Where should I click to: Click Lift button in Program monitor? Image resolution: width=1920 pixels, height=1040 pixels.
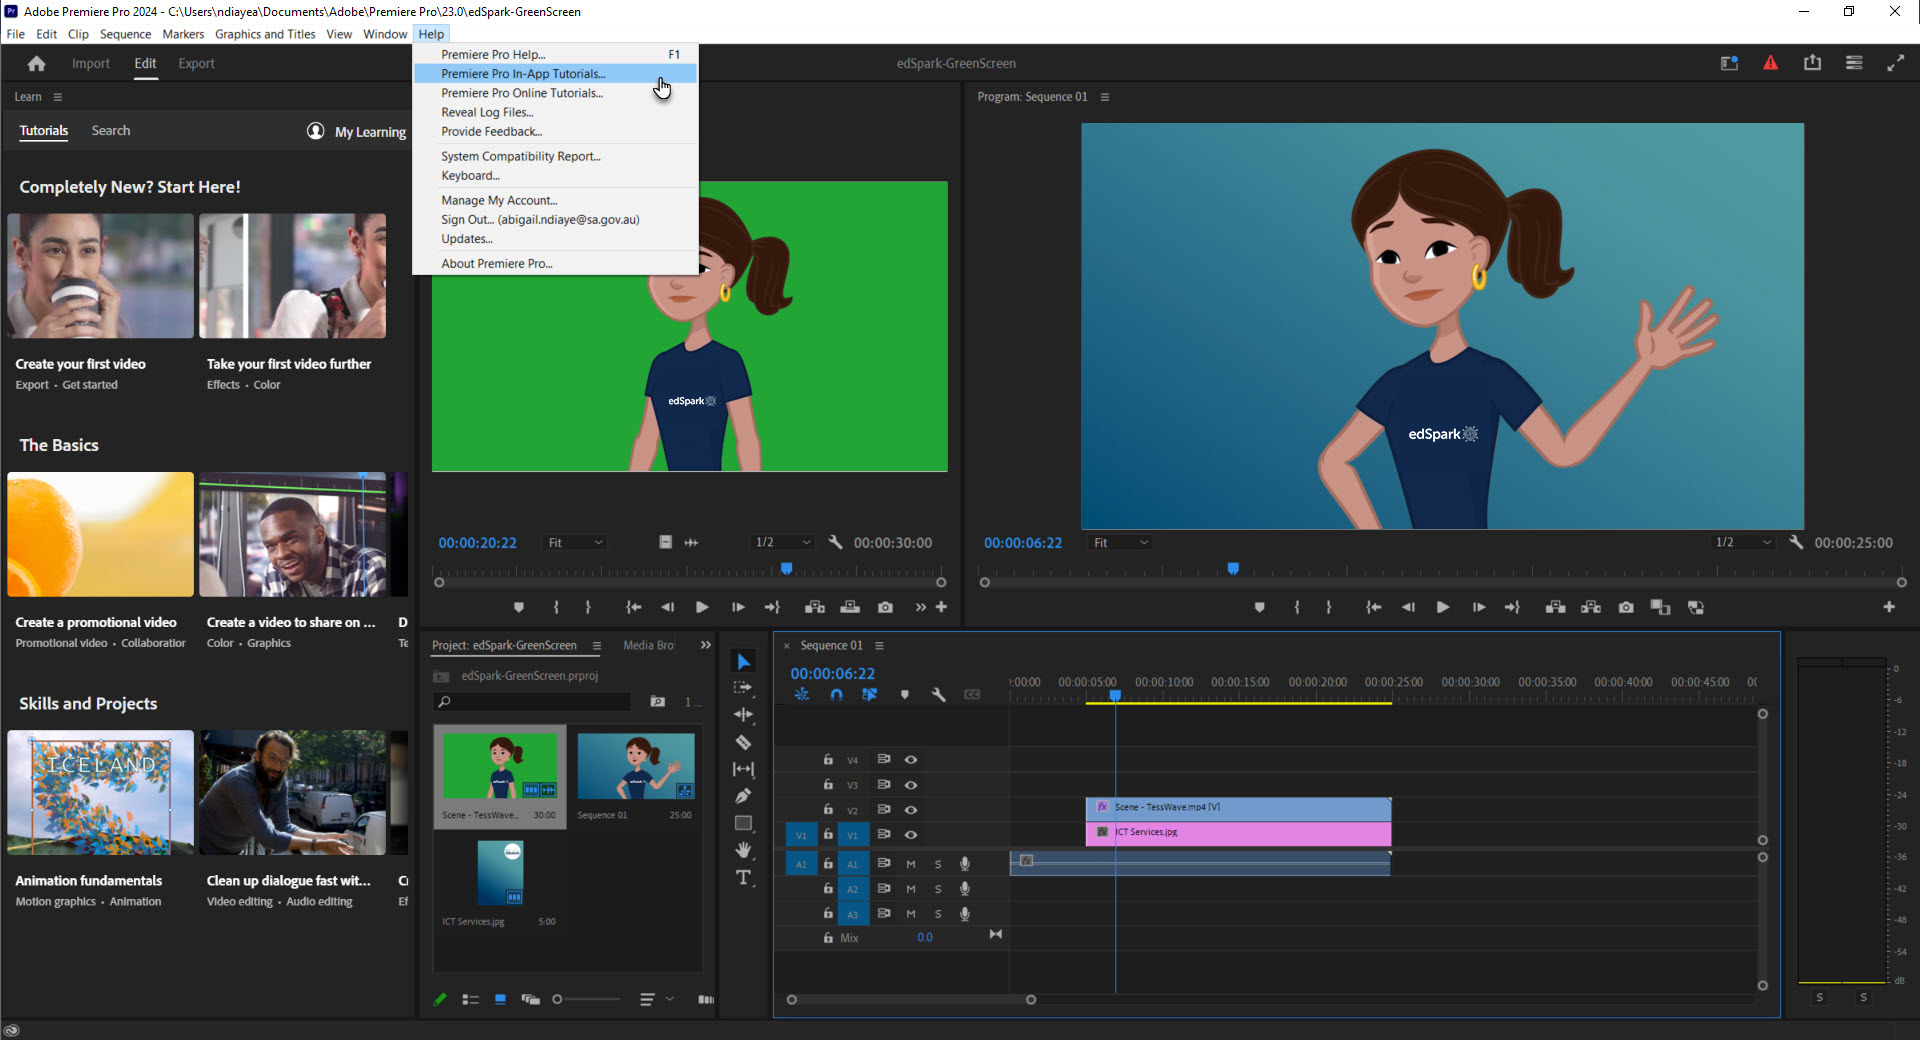coord(1555,607)
